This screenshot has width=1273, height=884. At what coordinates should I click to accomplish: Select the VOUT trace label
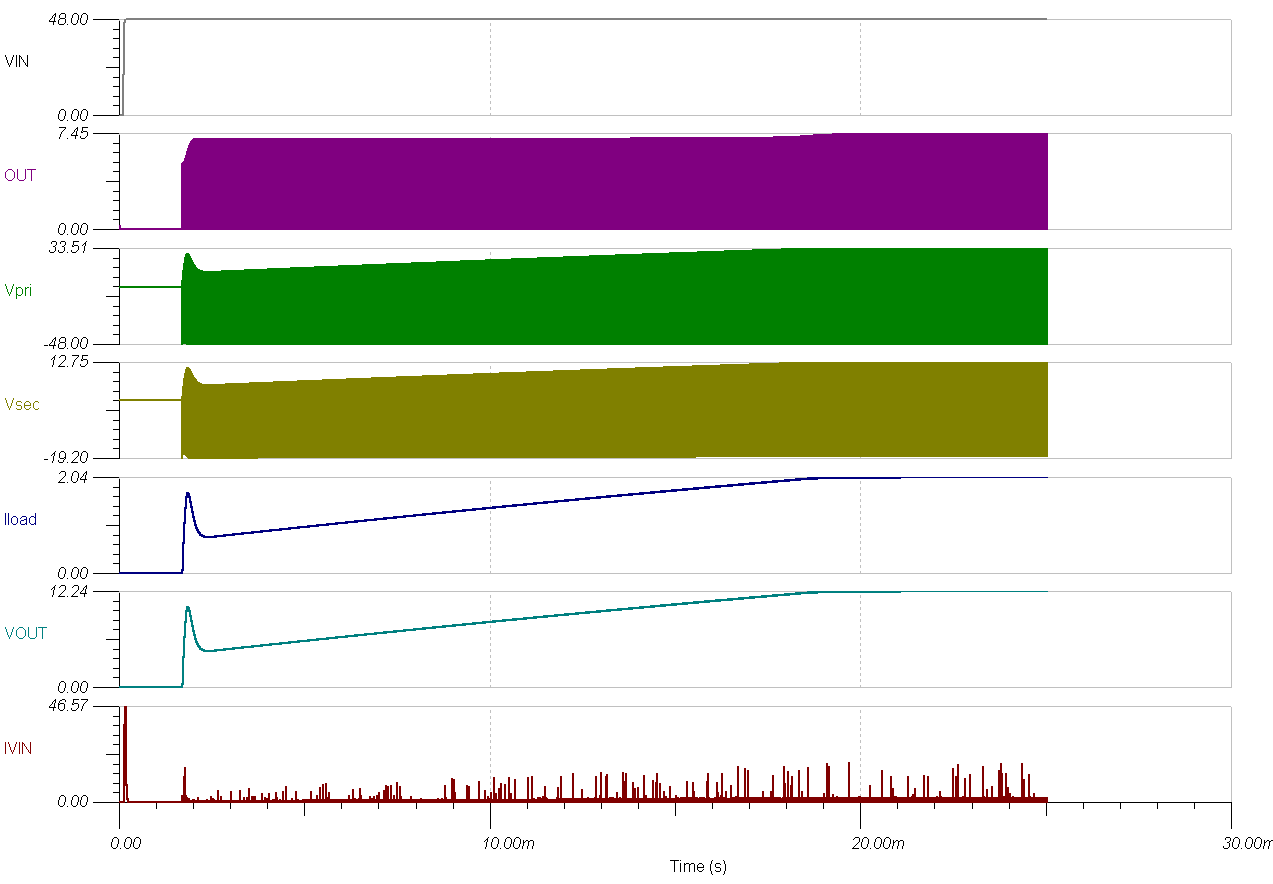coord(25,633)
